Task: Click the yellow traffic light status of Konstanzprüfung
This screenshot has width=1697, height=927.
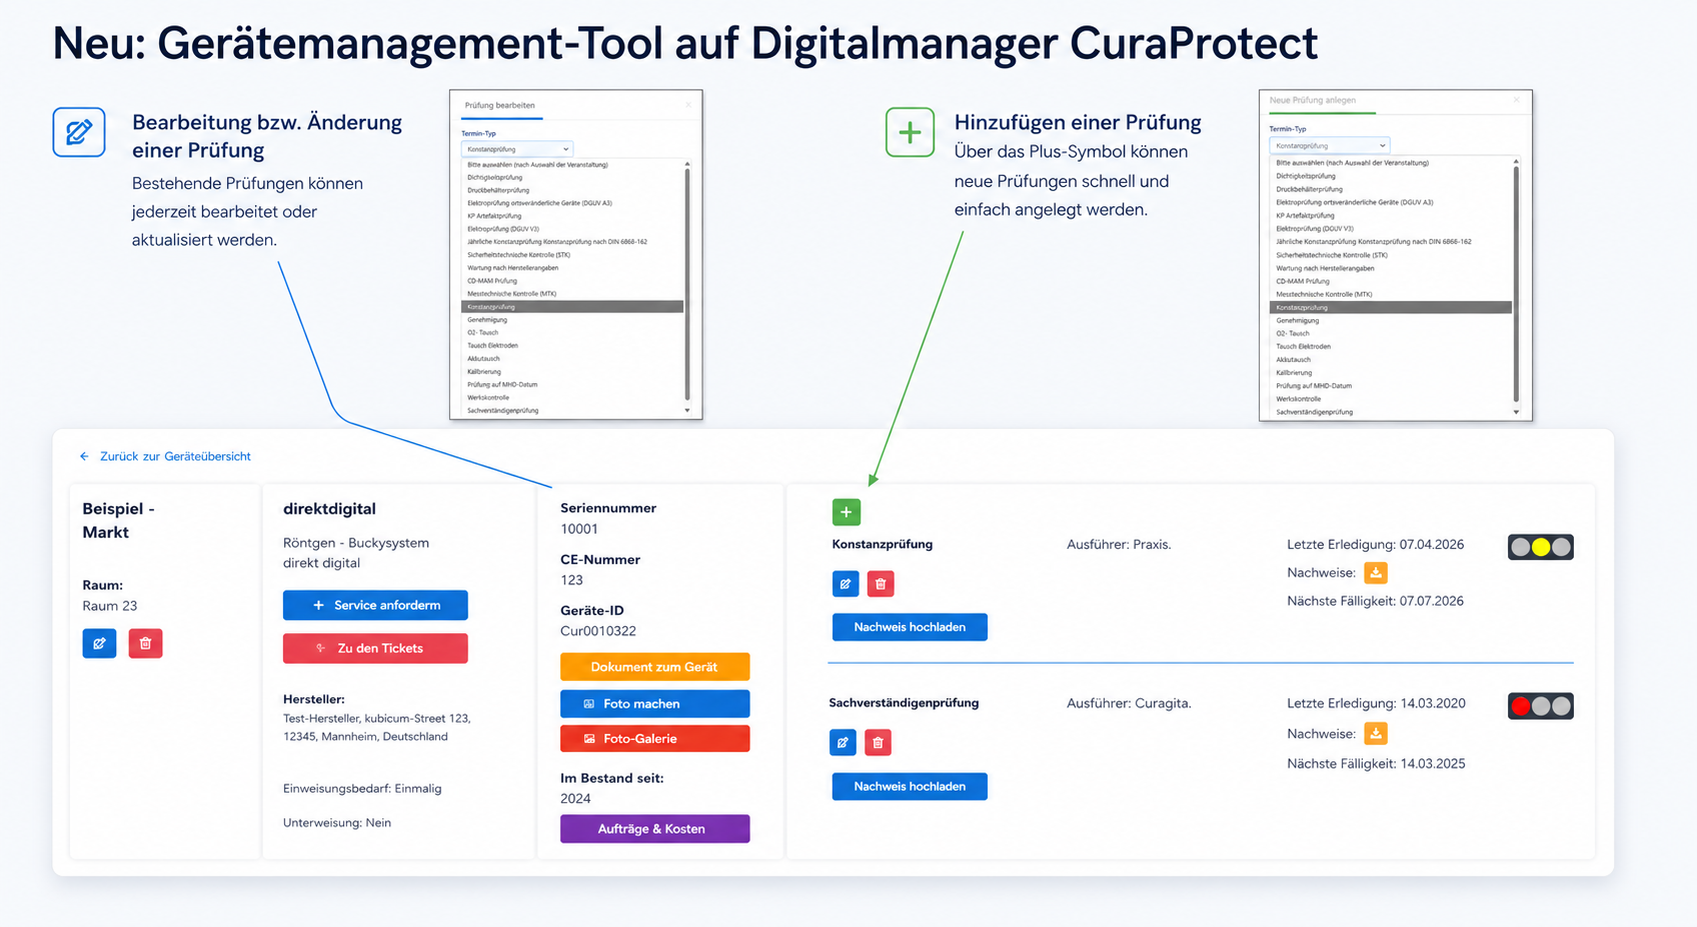Action: [x=1541, y=547]
